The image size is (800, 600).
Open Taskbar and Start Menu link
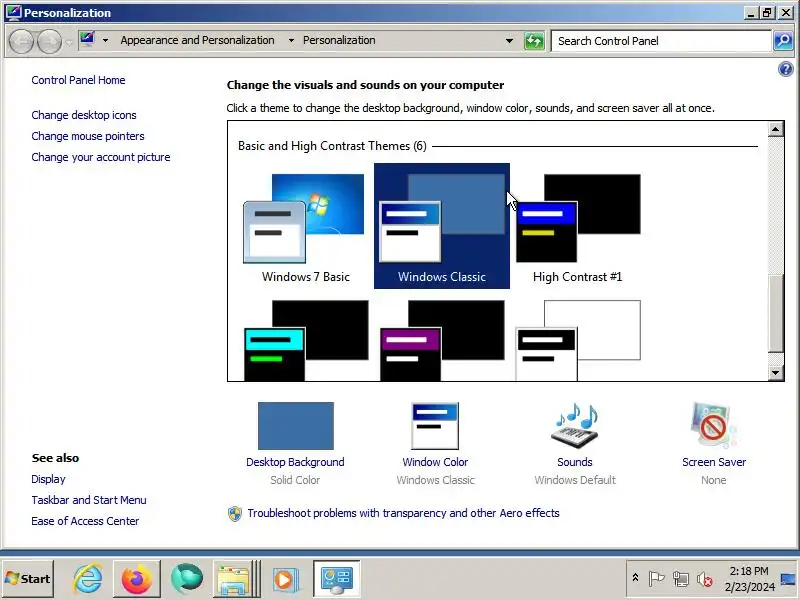pyautogui.click(x=89, y=500)
